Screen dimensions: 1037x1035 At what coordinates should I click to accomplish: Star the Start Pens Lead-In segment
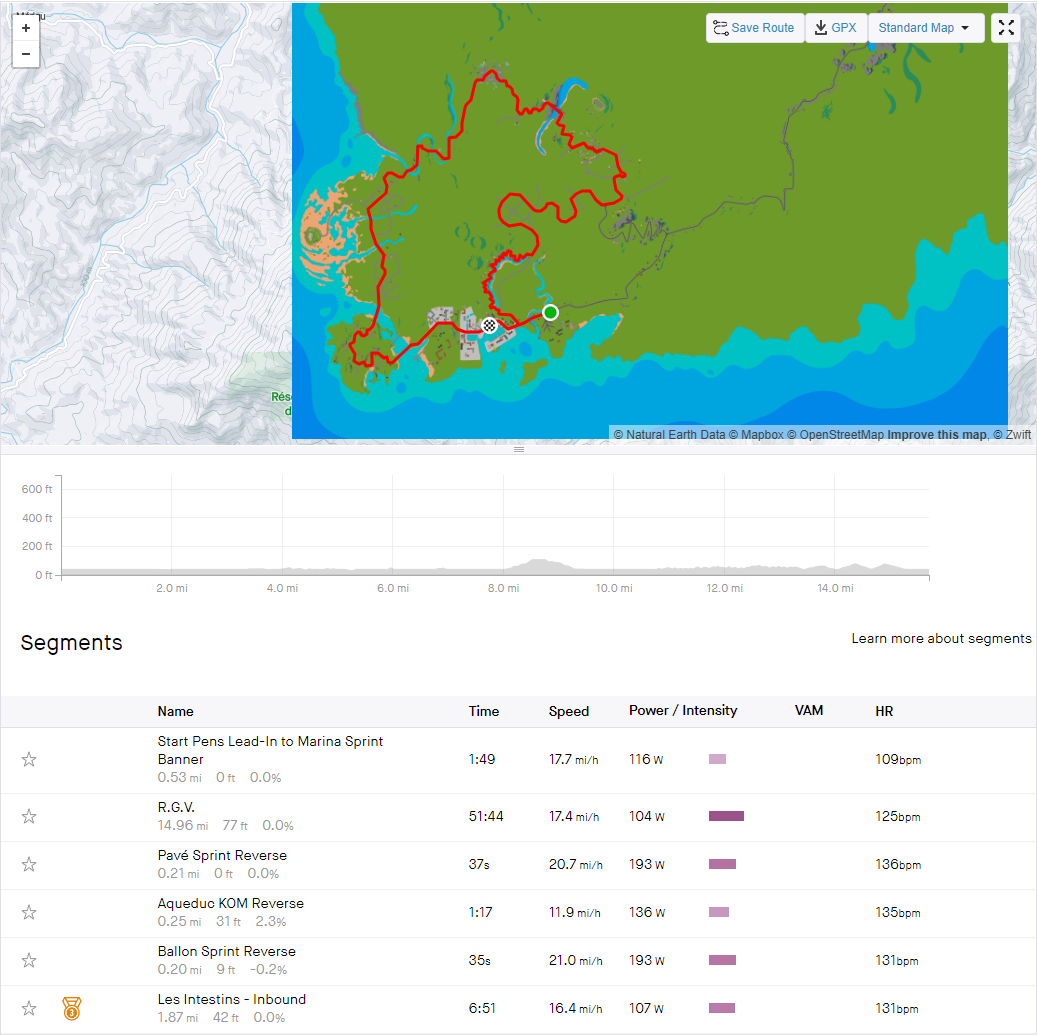(x=28, y=759)
